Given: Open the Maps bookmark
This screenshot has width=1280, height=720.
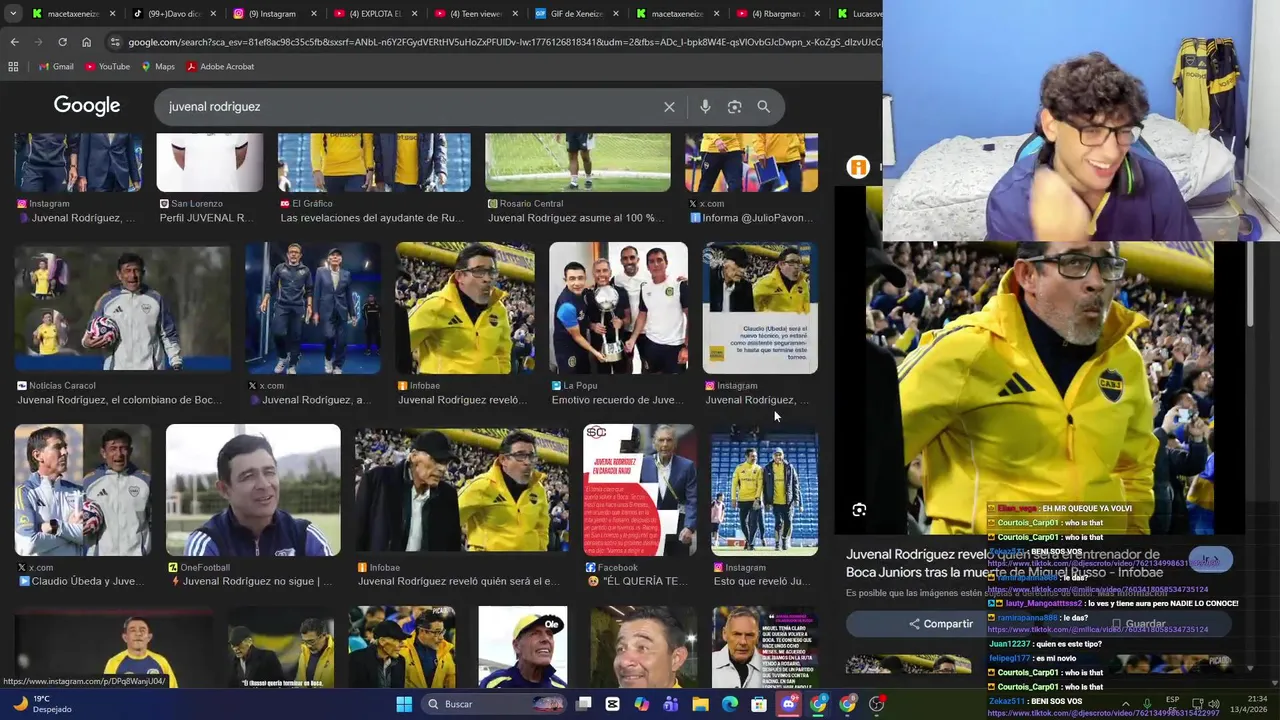Looking at the screenshot, I should 158,66.
